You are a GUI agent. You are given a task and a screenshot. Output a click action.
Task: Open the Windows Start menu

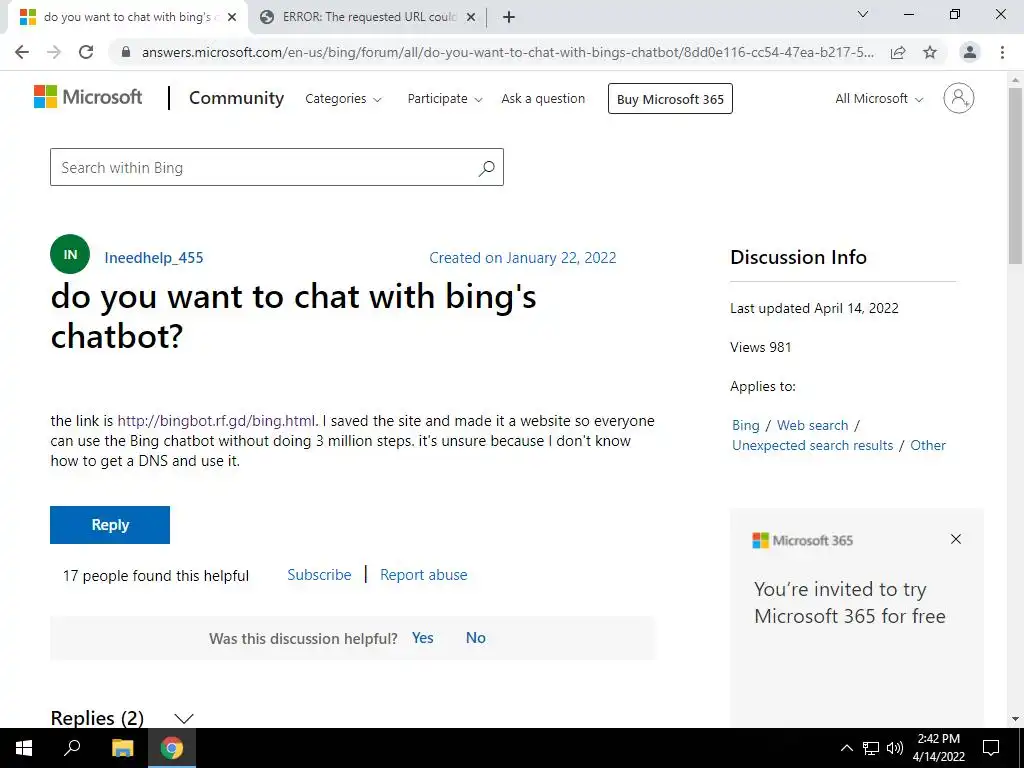(24, 748)
